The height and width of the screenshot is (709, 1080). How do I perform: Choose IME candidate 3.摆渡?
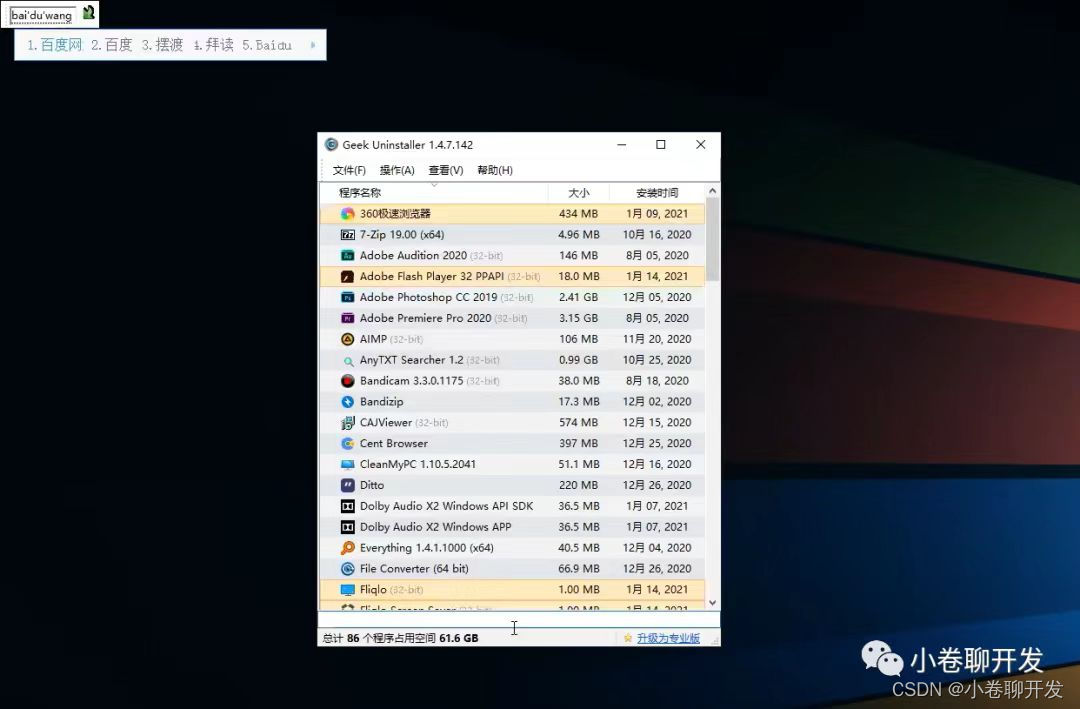[x=163, y=45]
